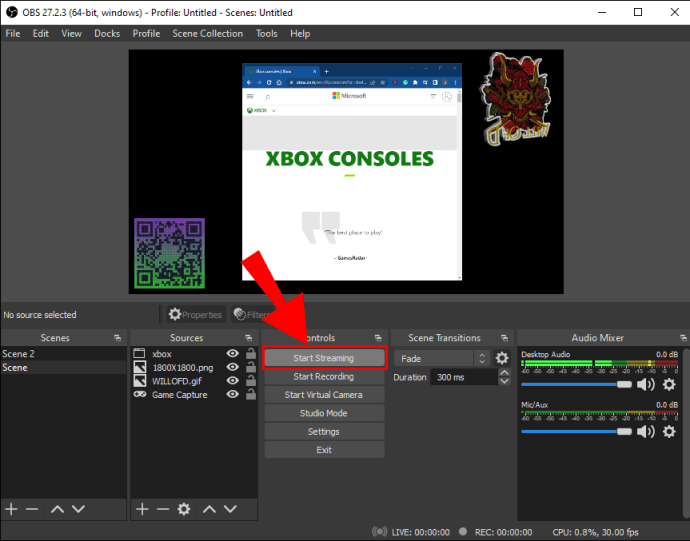This screenshot has height=541, width=690.
Task: Open Mic/Aux settings gear
Action: click(669, 431)
